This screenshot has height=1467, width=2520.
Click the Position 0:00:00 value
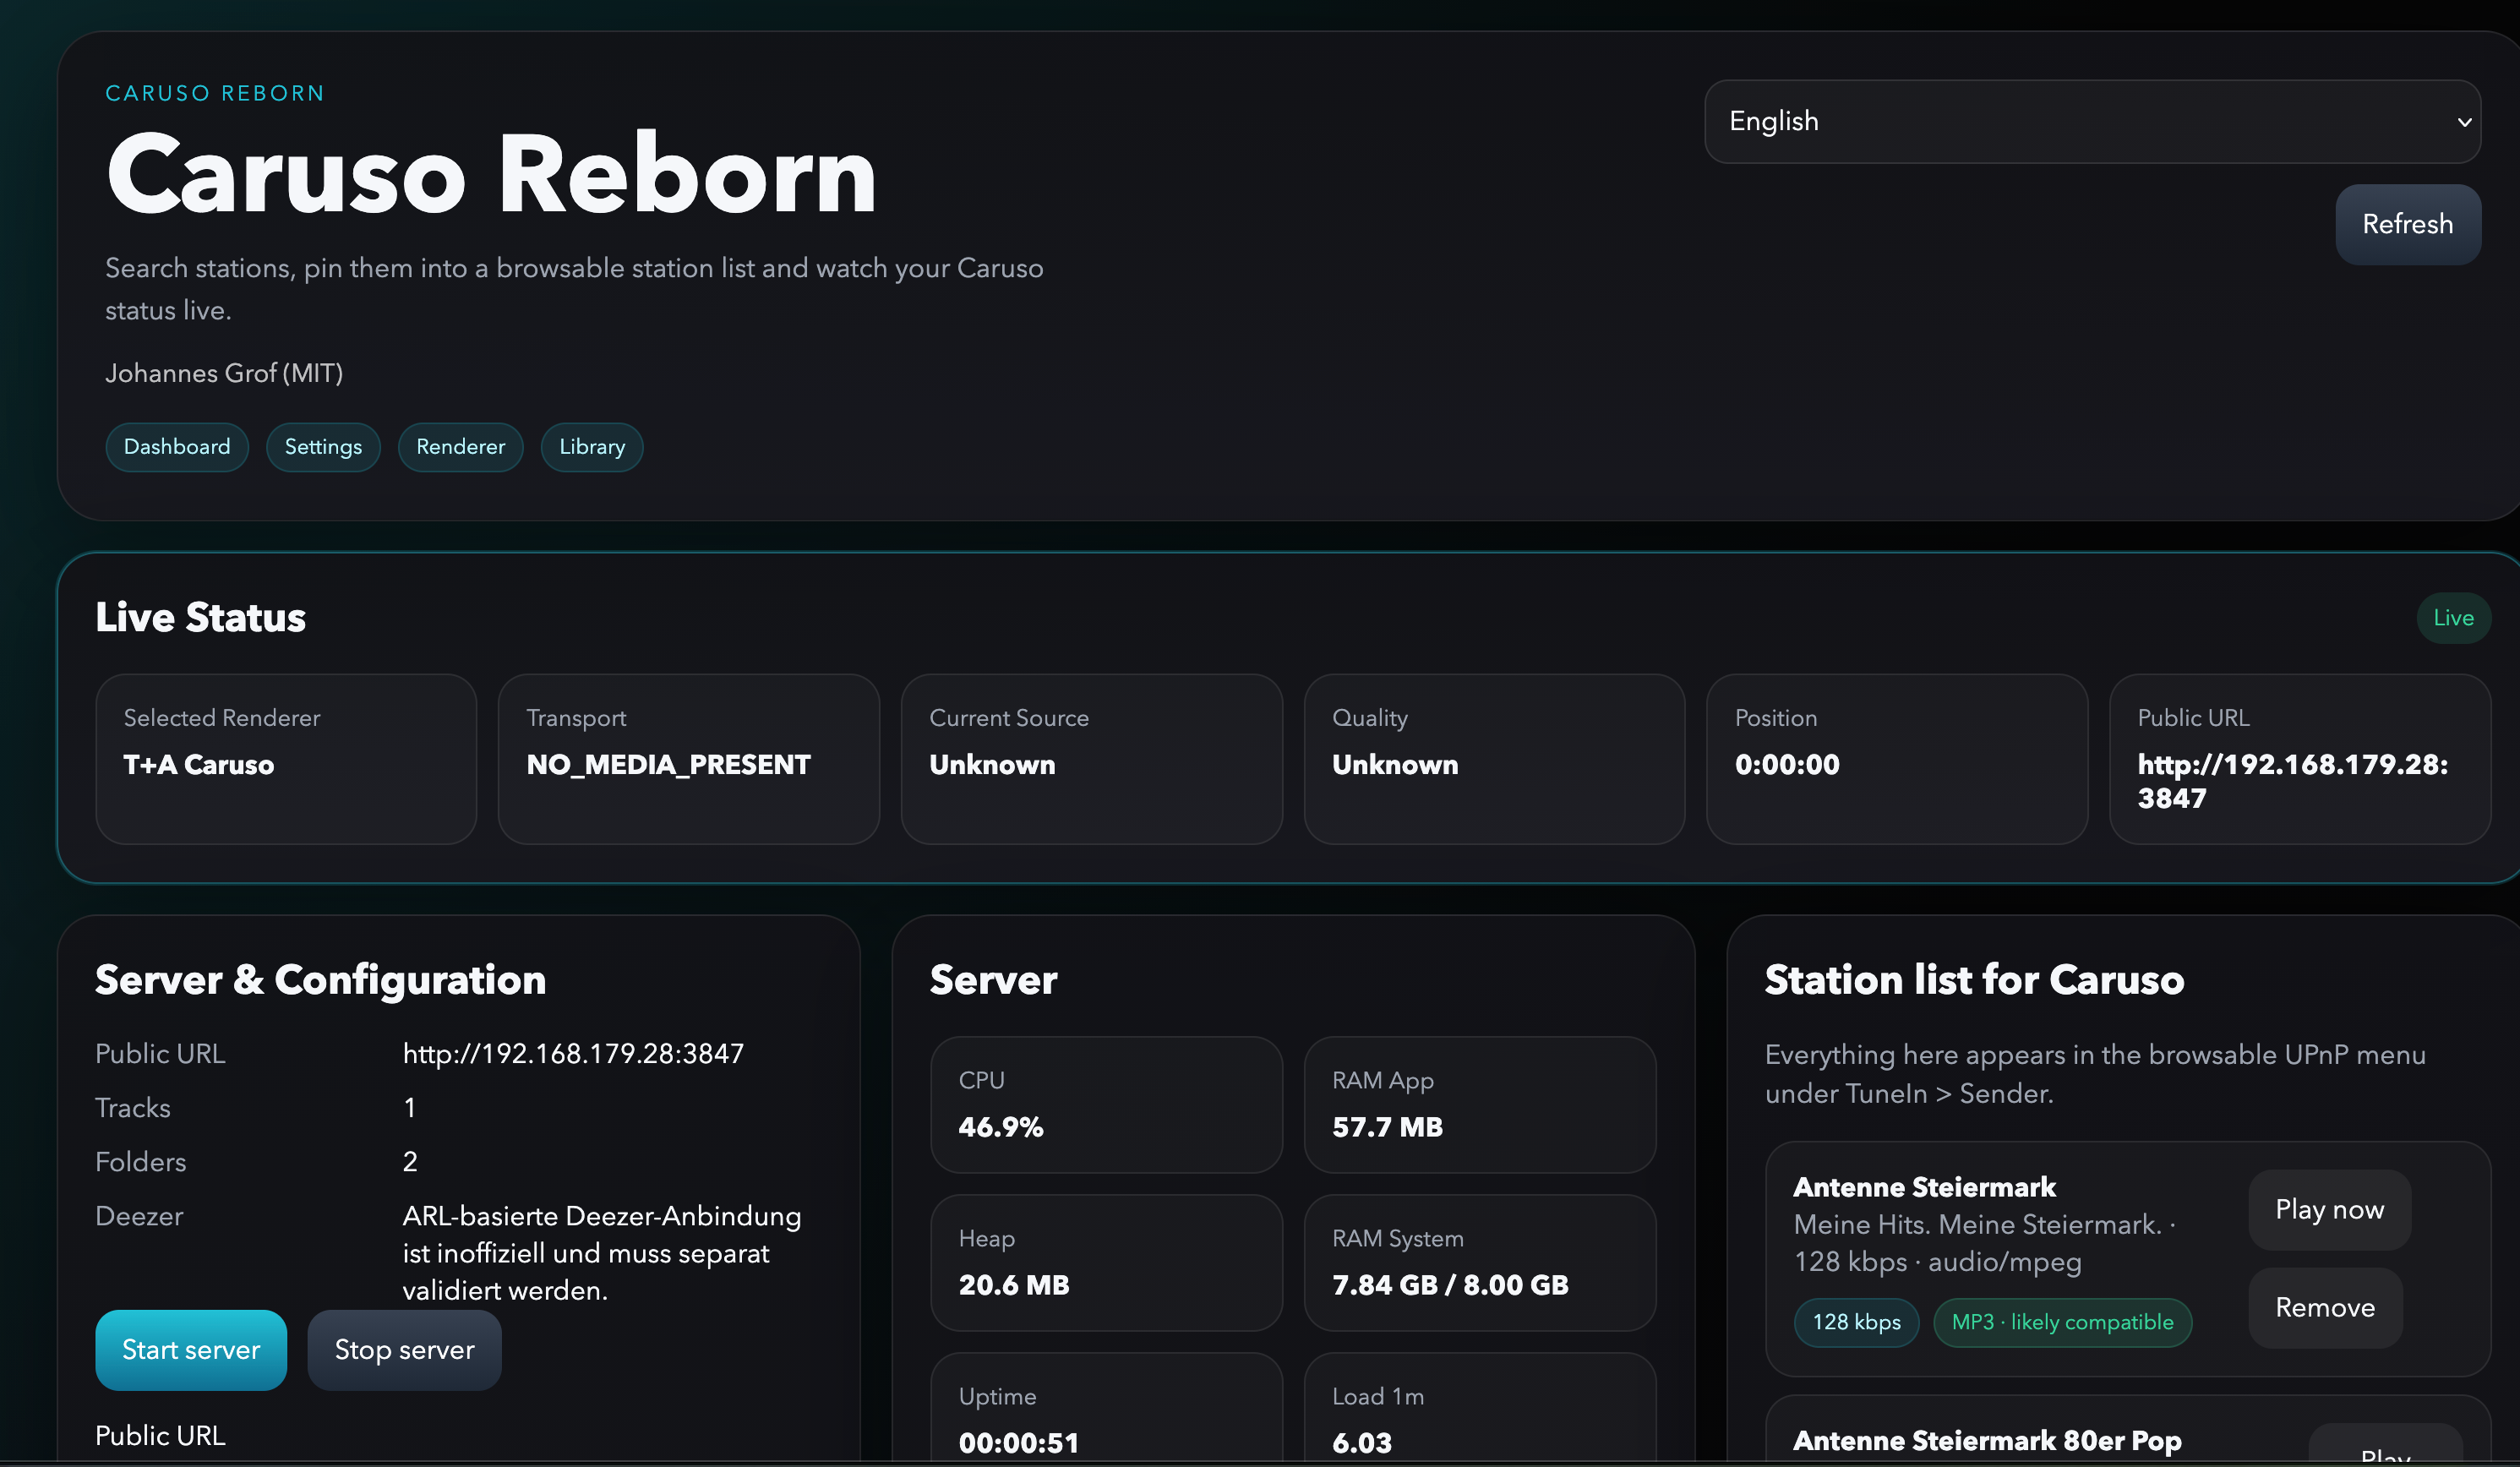point(1787,765)
